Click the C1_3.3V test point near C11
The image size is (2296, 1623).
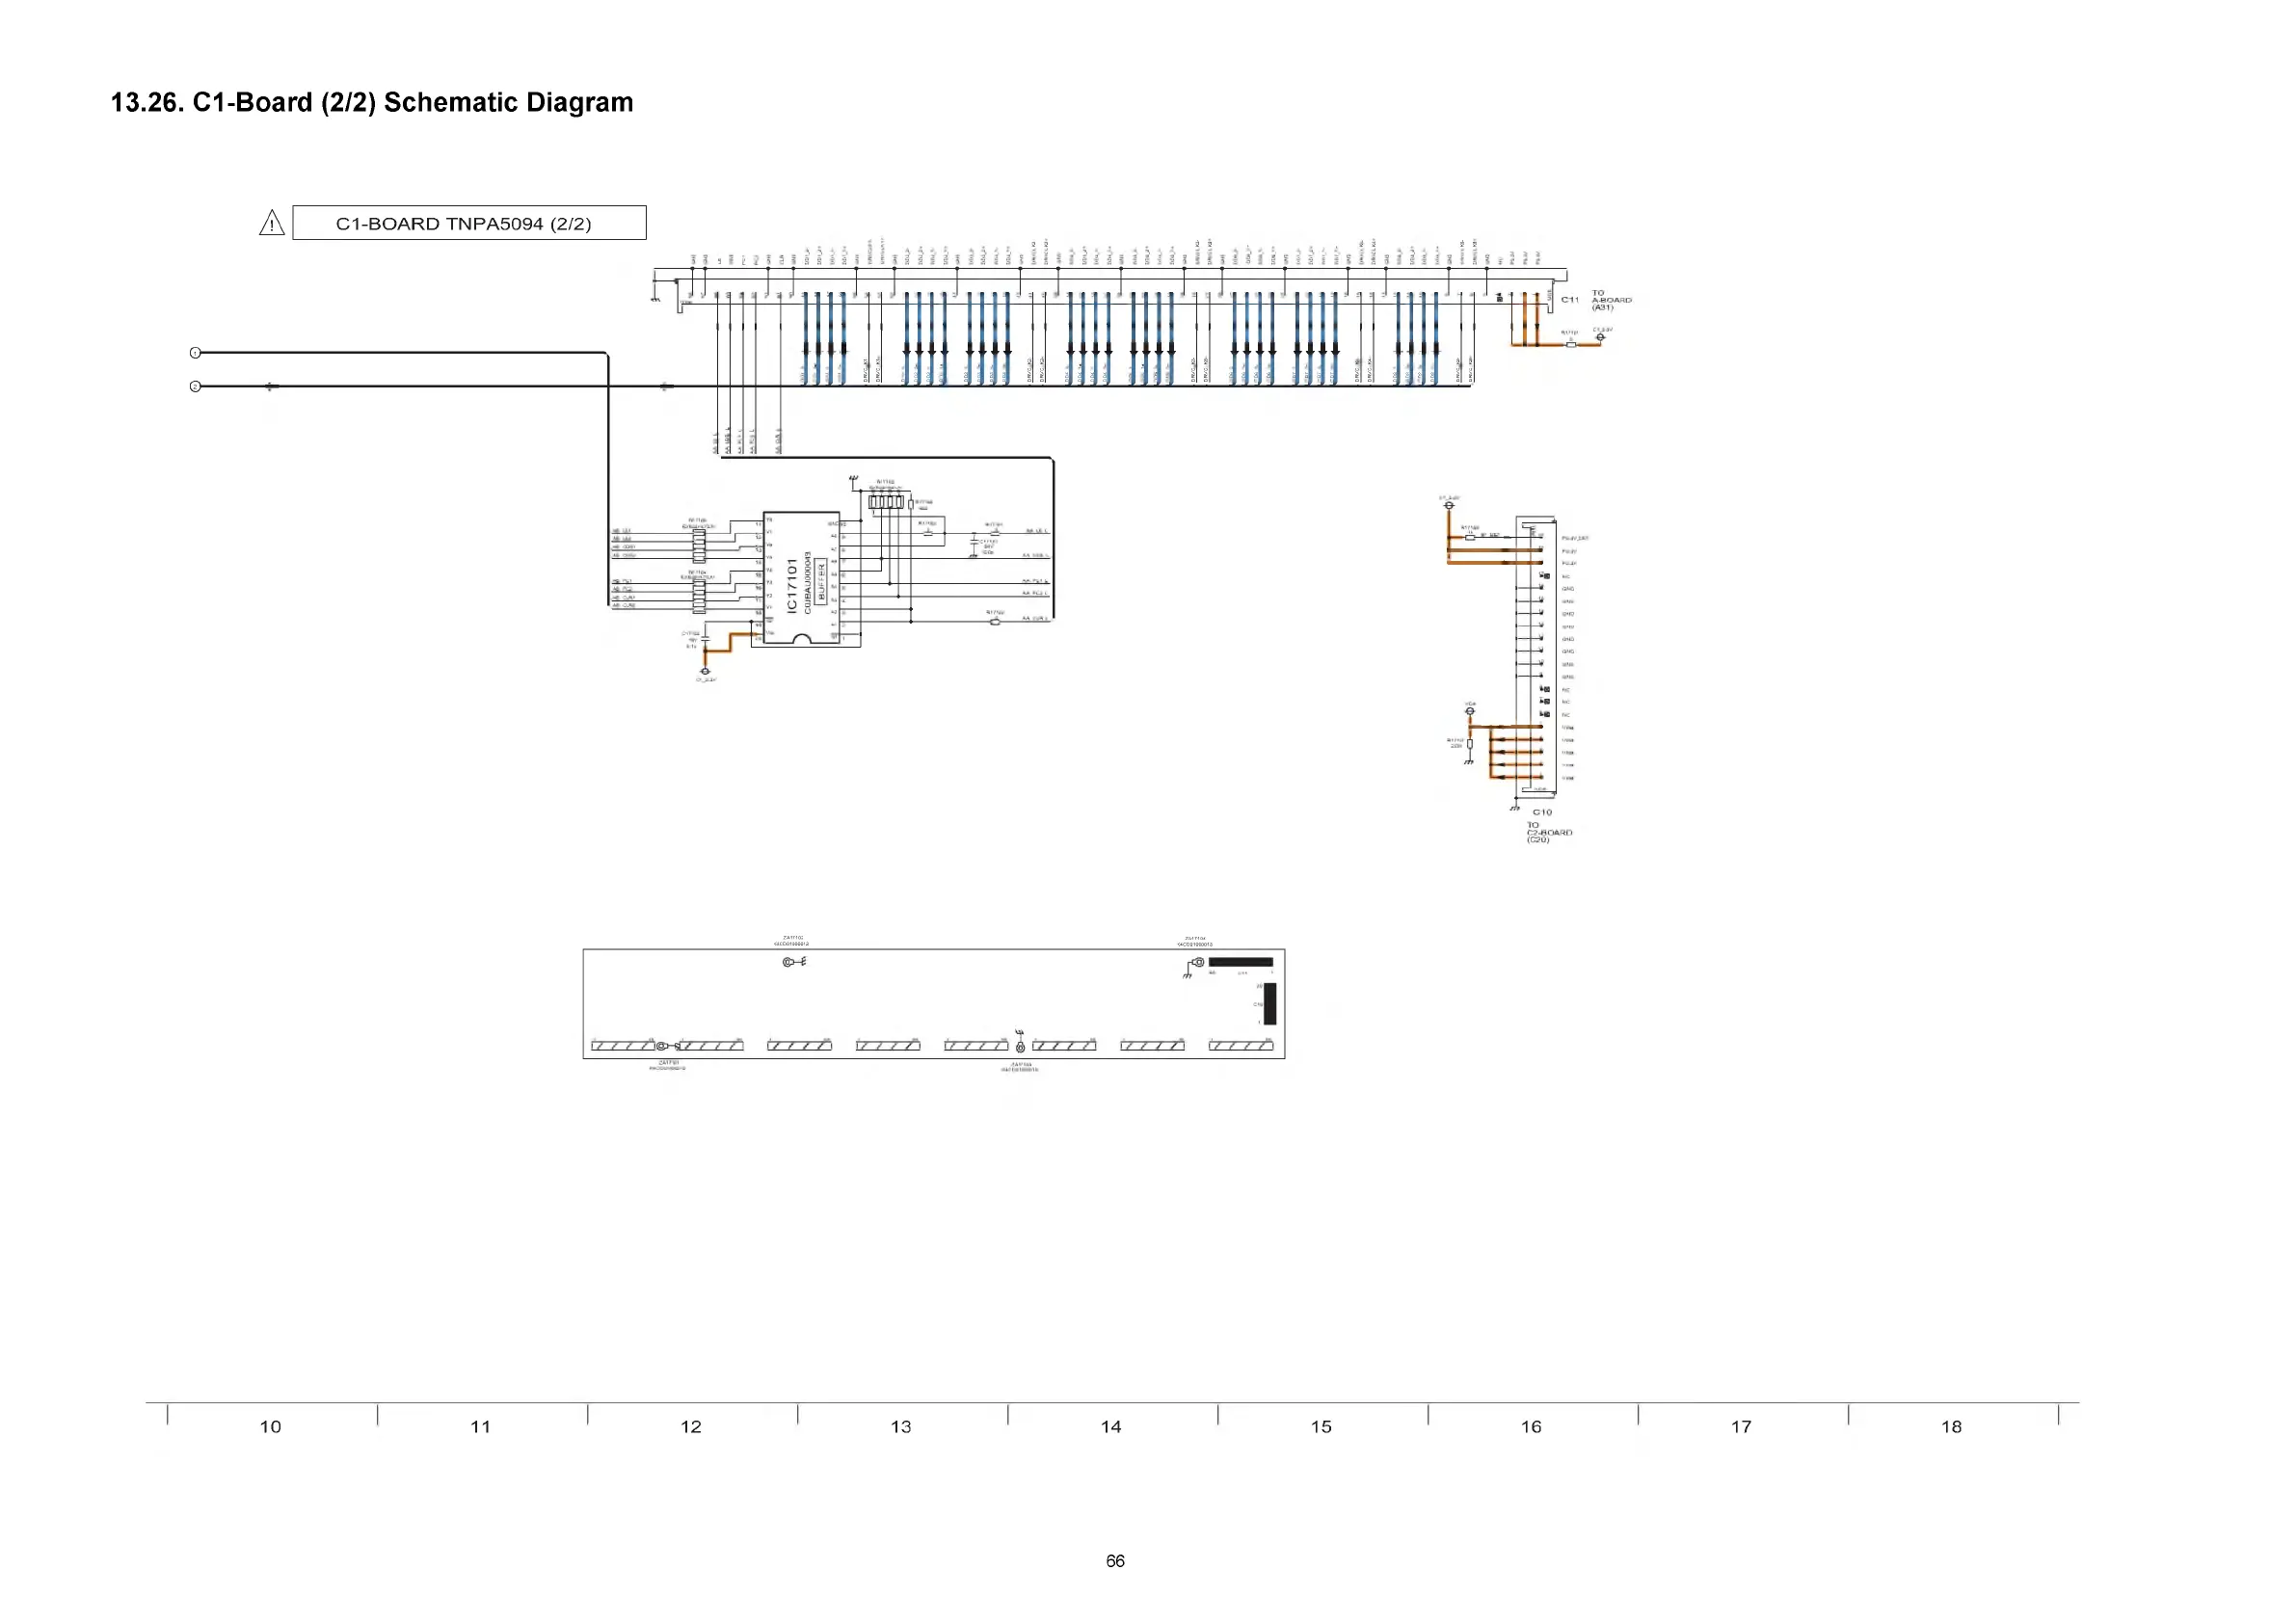coord(1600,337)
